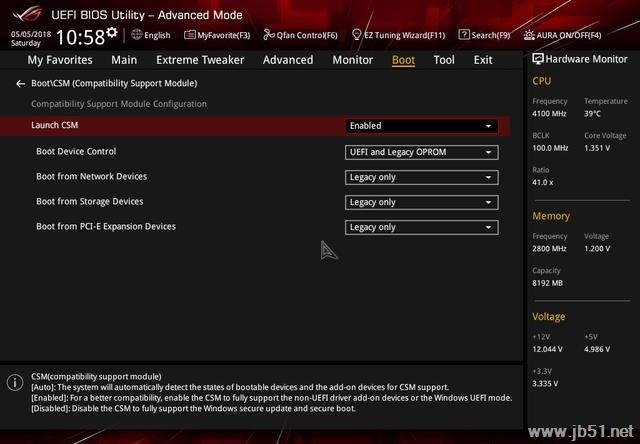Select Boot from PCI-E Expansion Devices label
Screen dimensions: 640x444
tap(106, 226)
